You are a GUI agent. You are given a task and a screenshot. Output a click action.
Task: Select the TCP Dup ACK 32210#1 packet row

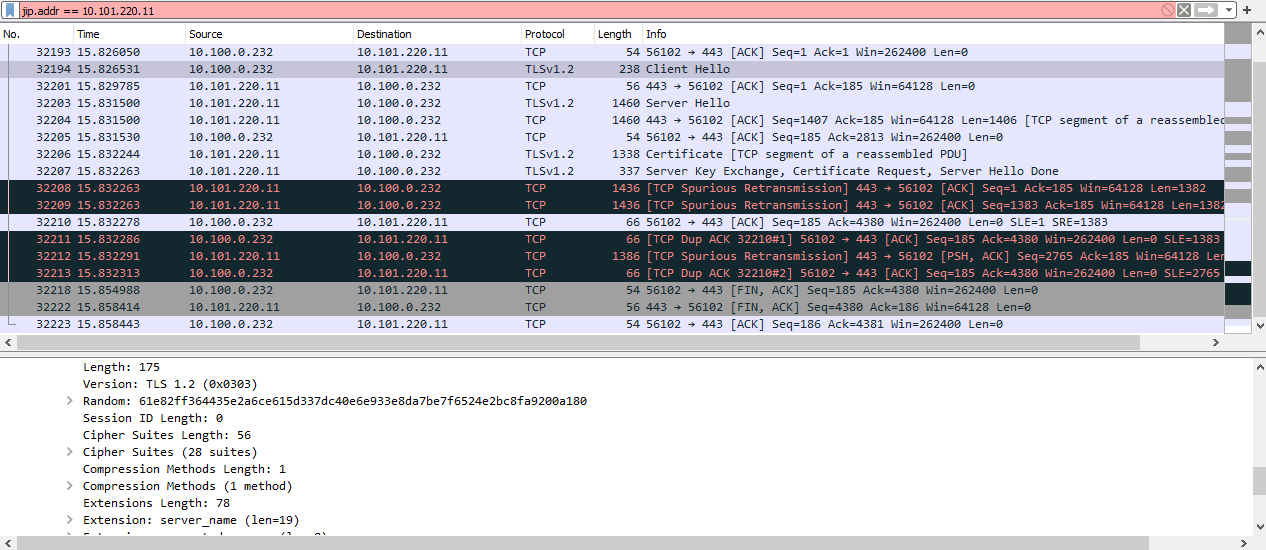(x=612, y=239)
